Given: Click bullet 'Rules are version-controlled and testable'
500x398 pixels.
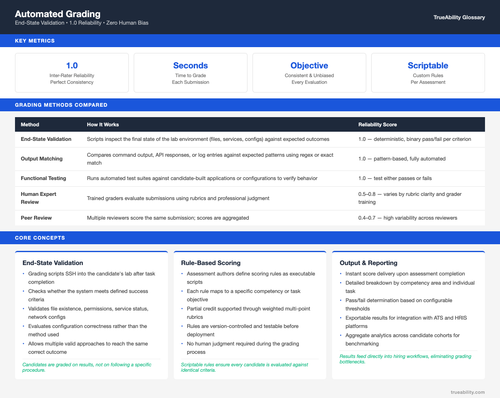Looking at the screenshot, I should tap(243, 330).
